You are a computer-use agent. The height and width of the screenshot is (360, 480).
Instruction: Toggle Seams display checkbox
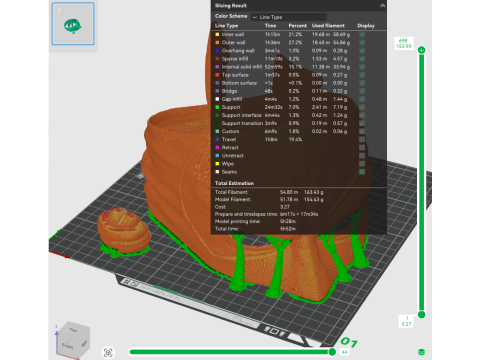coord(362,172)
